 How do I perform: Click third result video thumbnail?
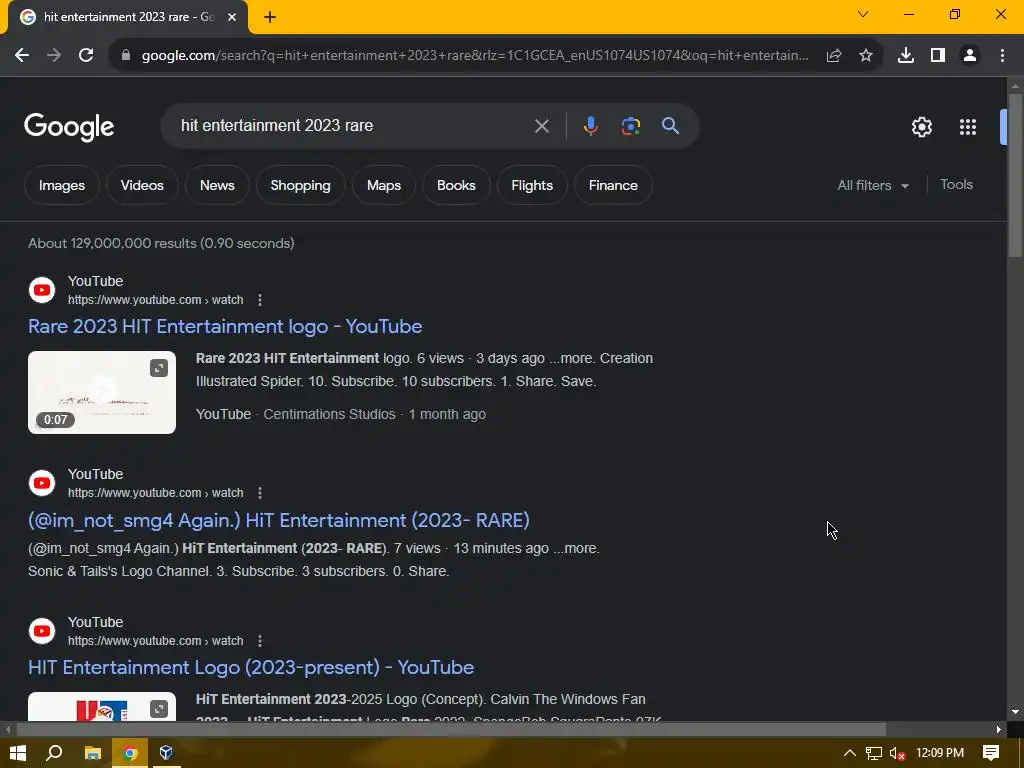click(x=102, y=707)
